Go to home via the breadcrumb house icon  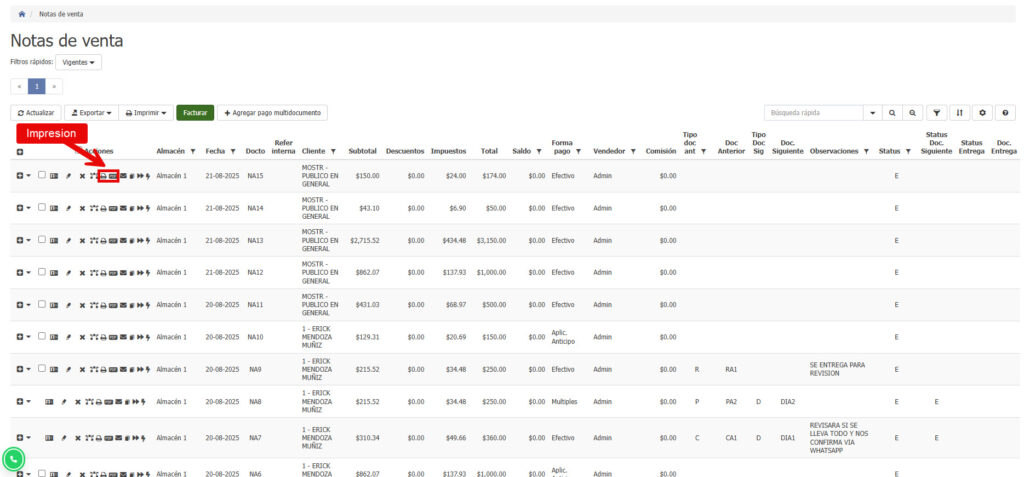click(x=22, y=14)
